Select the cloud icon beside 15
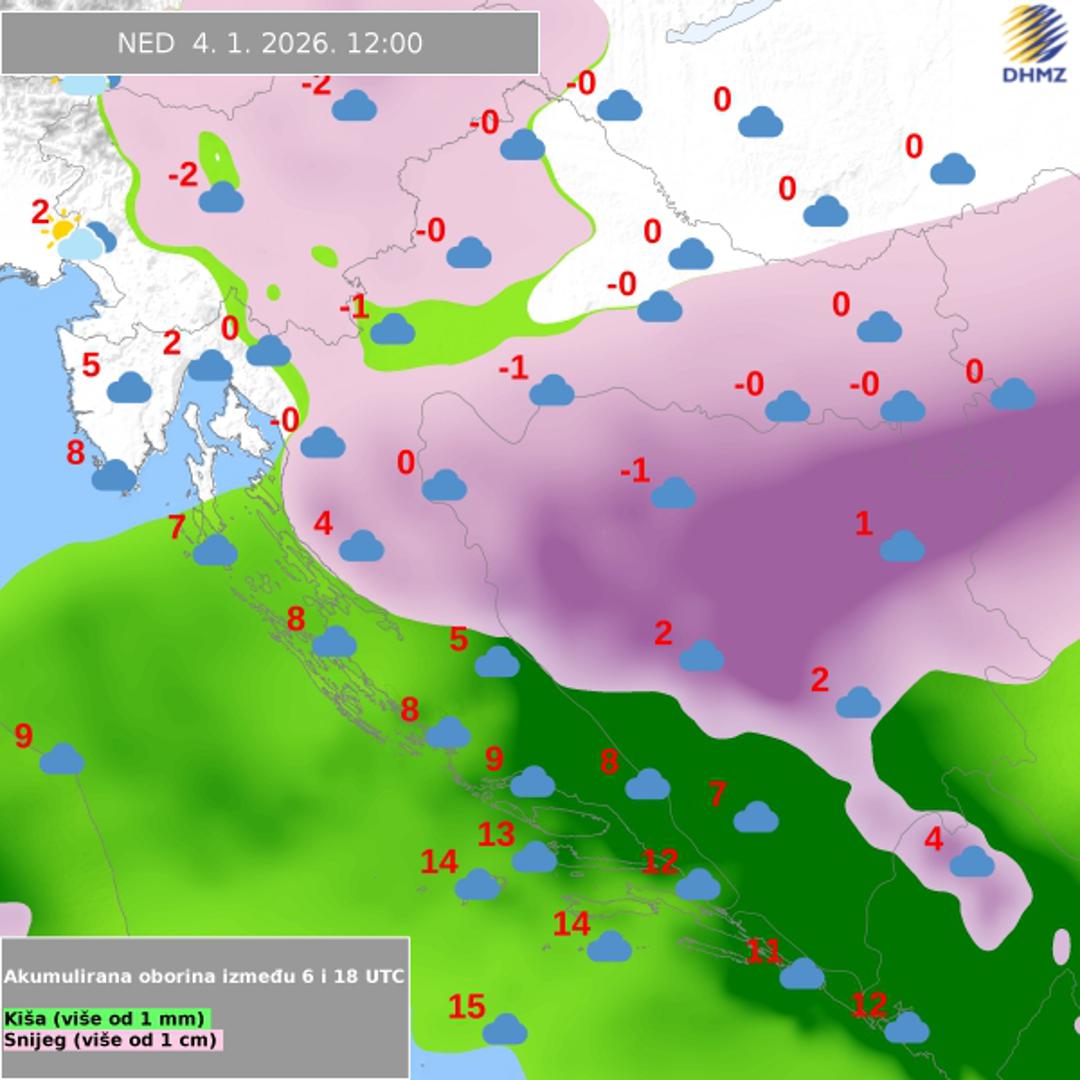 coord(505,1029)
